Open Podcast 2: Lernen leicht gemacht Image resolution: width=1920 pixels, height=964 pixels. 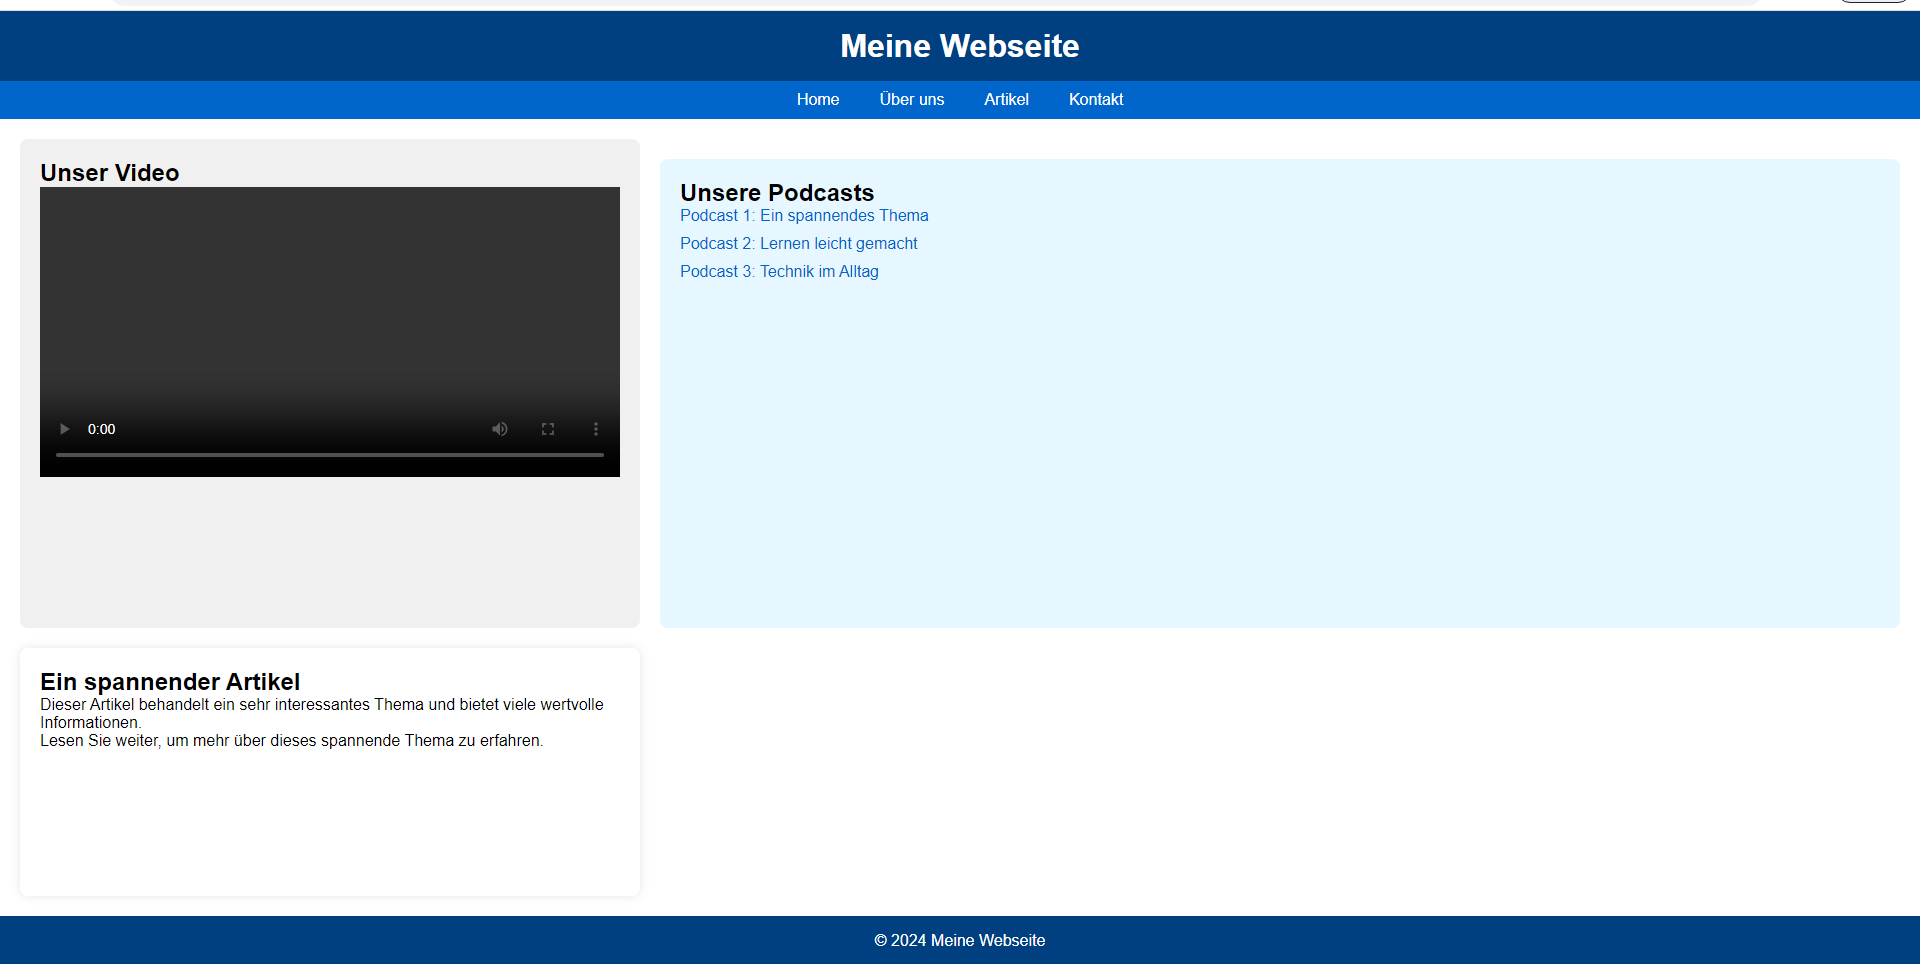point(798,244)
